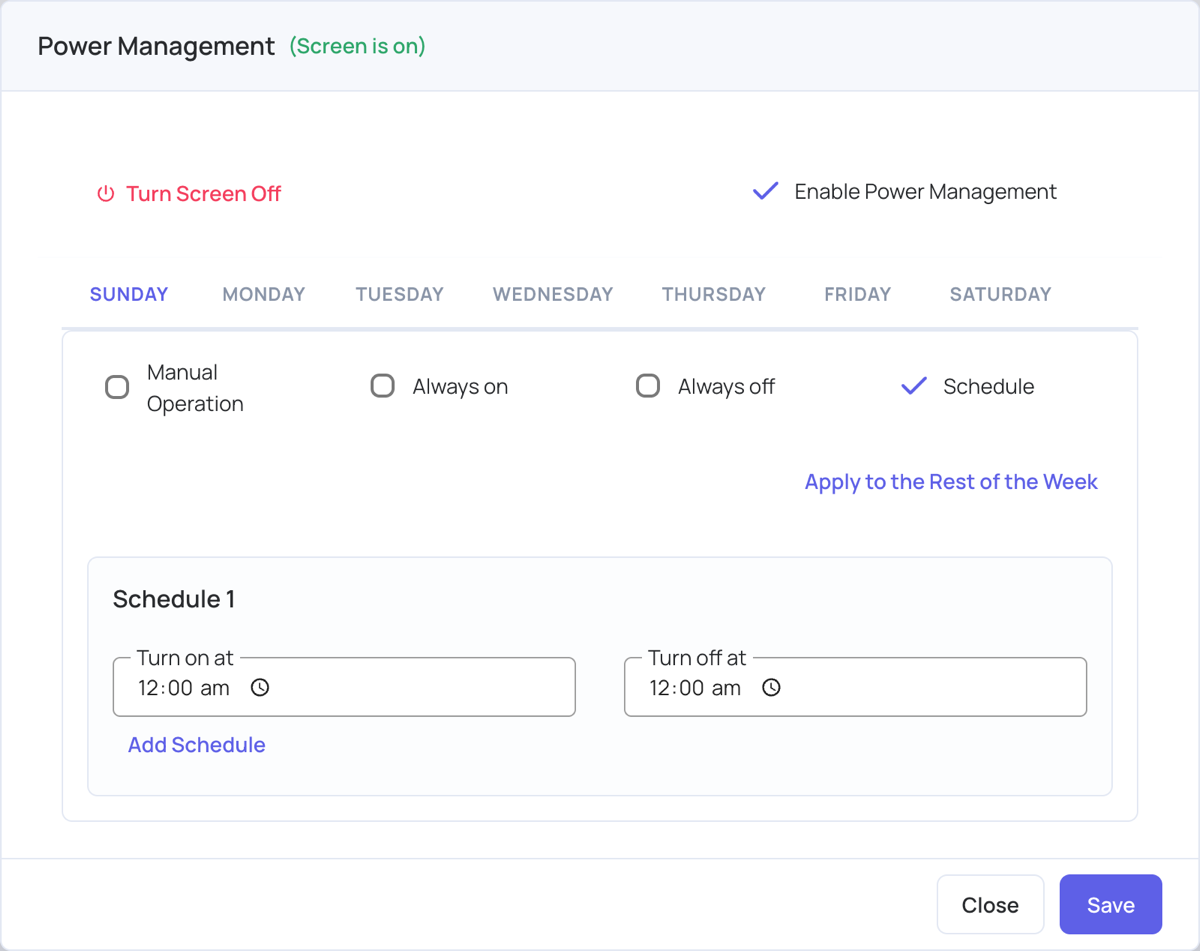Image resolution: width=1200 pixels, height=951 pixels.
Task: Select the Always on checkbox
Action: pos(383,386)
